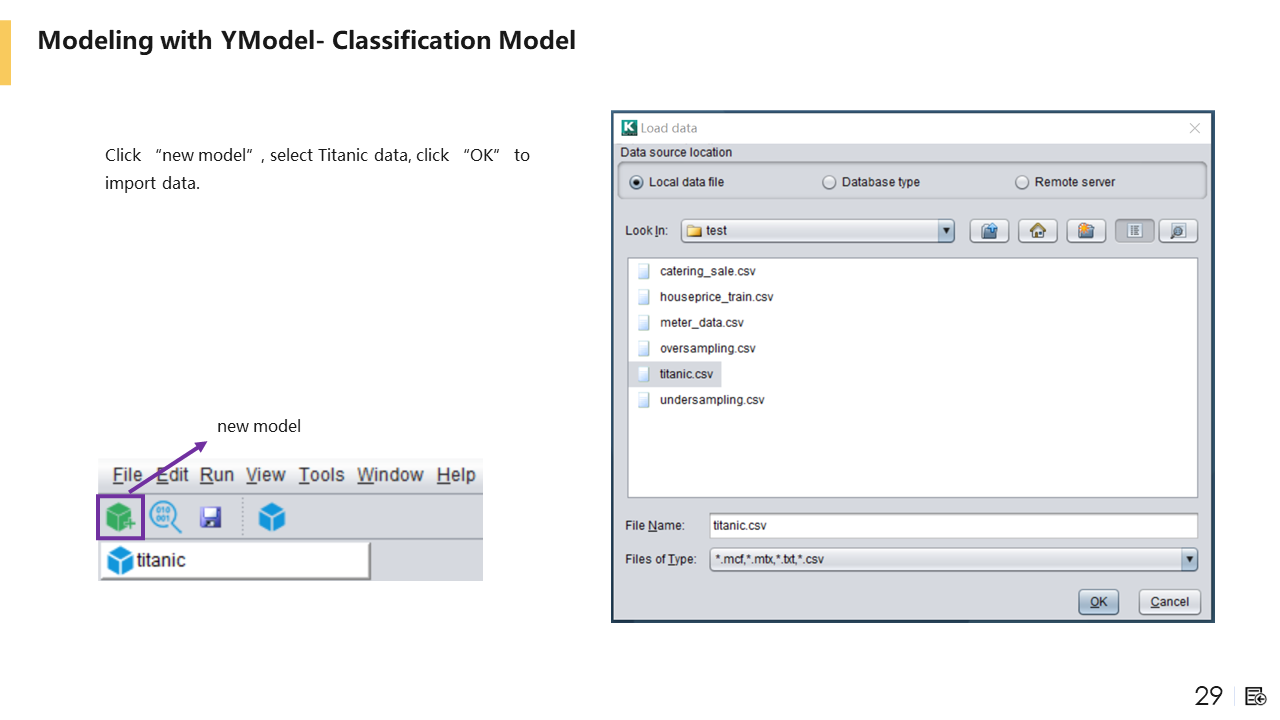Expand the Look In folder dropdown
1280x720 pixels.
(946, 231)
